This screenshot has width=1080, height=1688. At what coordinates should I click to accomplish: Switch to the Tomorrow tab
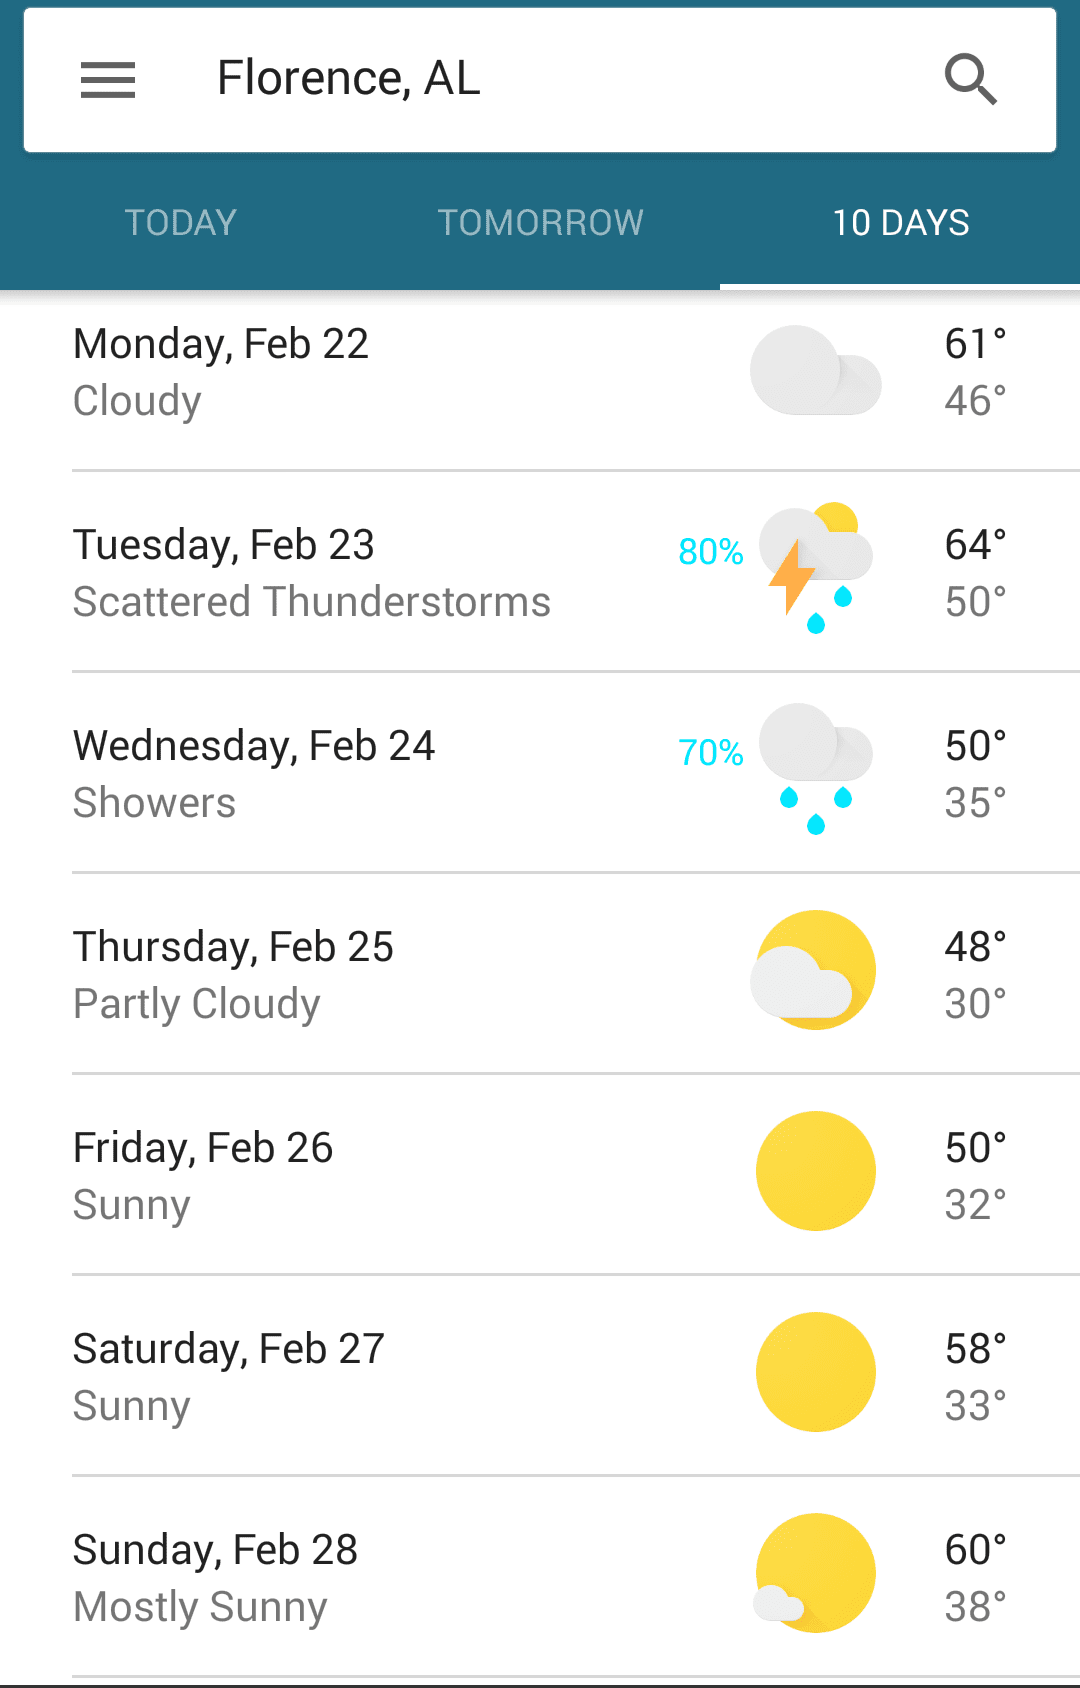(540, 223)
